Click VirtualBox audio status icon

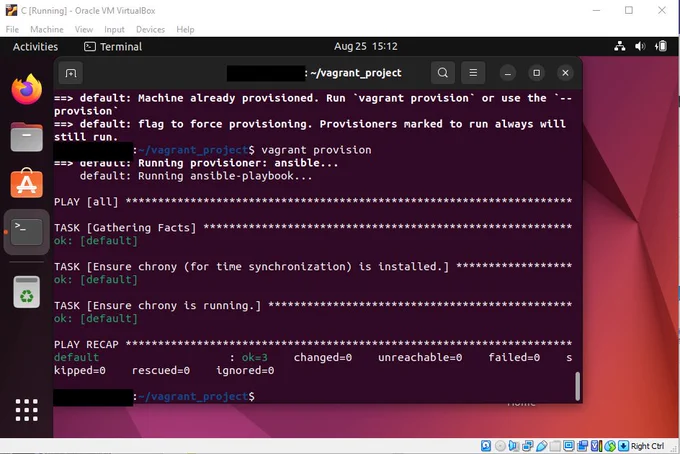[514, 446]
